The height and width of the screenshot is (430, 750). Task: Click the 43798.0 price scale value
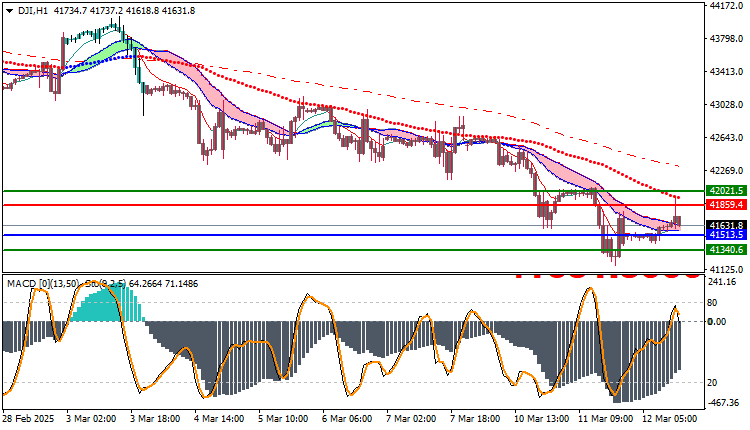[727, 38]
